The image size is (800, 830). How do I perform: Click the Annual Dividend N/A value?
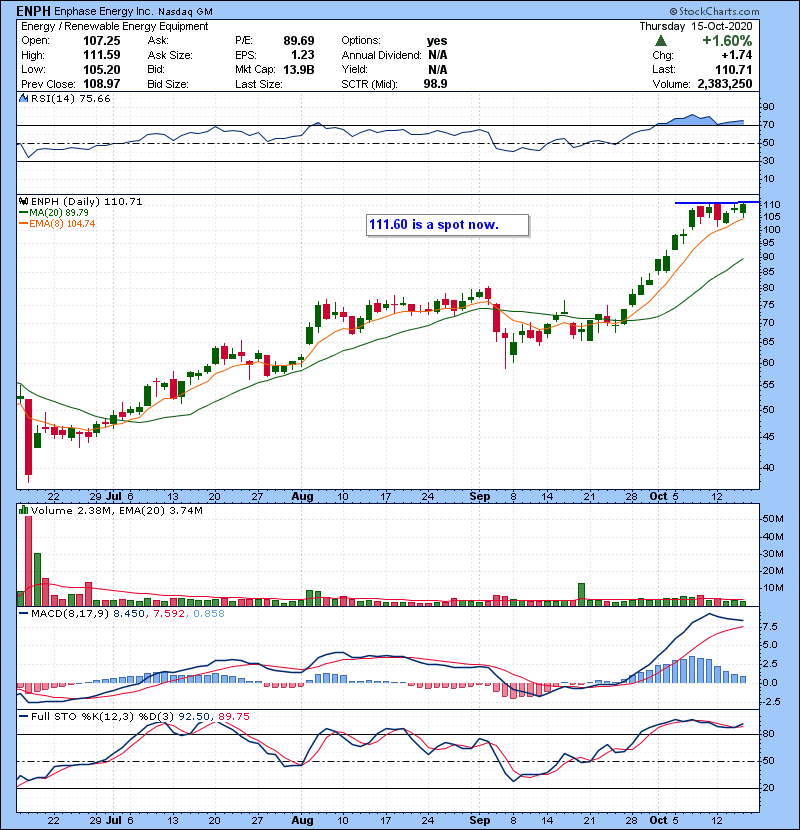pos(437,55)
